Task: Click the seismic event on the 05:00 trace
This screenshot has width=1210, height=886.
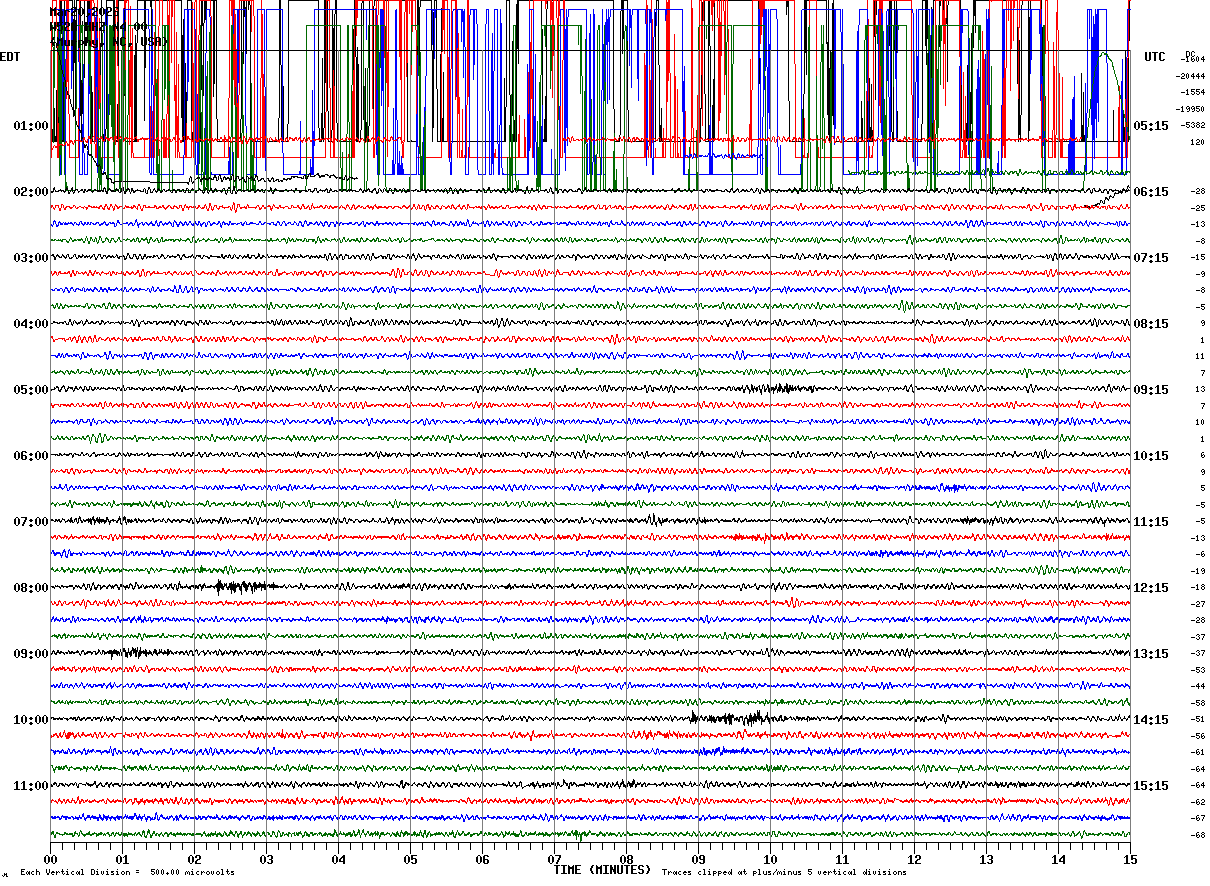Action: pos(780,388)
